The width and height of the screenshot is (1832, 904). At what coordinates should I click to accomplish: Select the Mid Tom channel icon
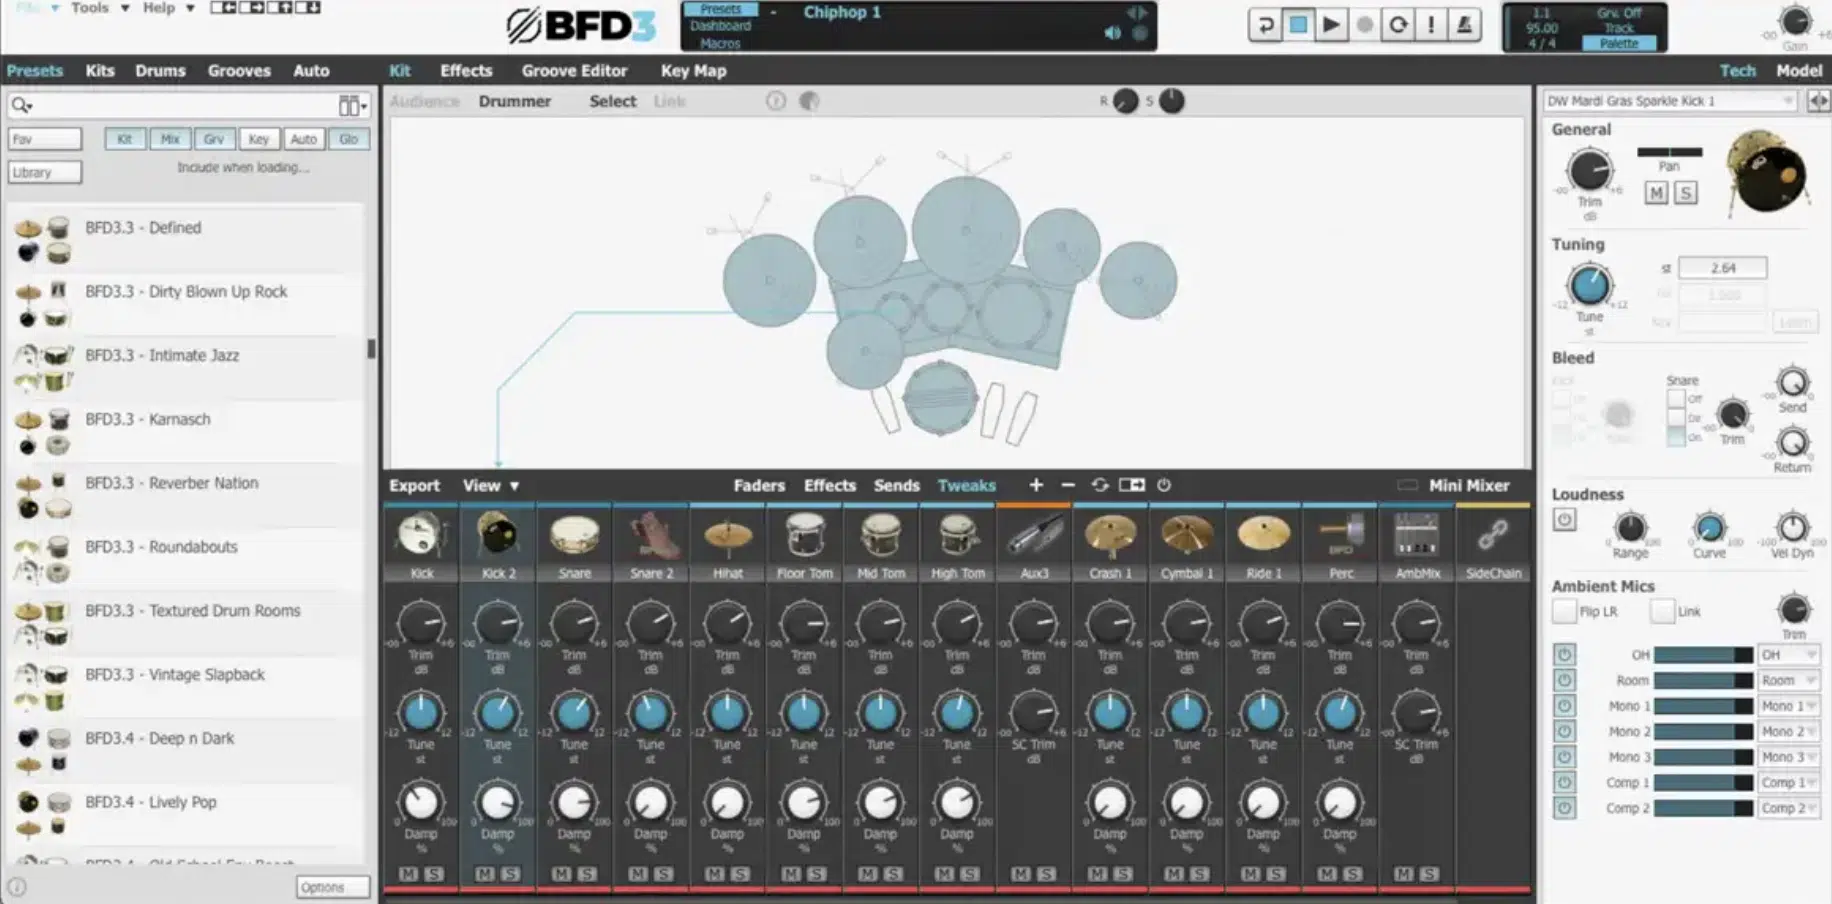[881, 535]
